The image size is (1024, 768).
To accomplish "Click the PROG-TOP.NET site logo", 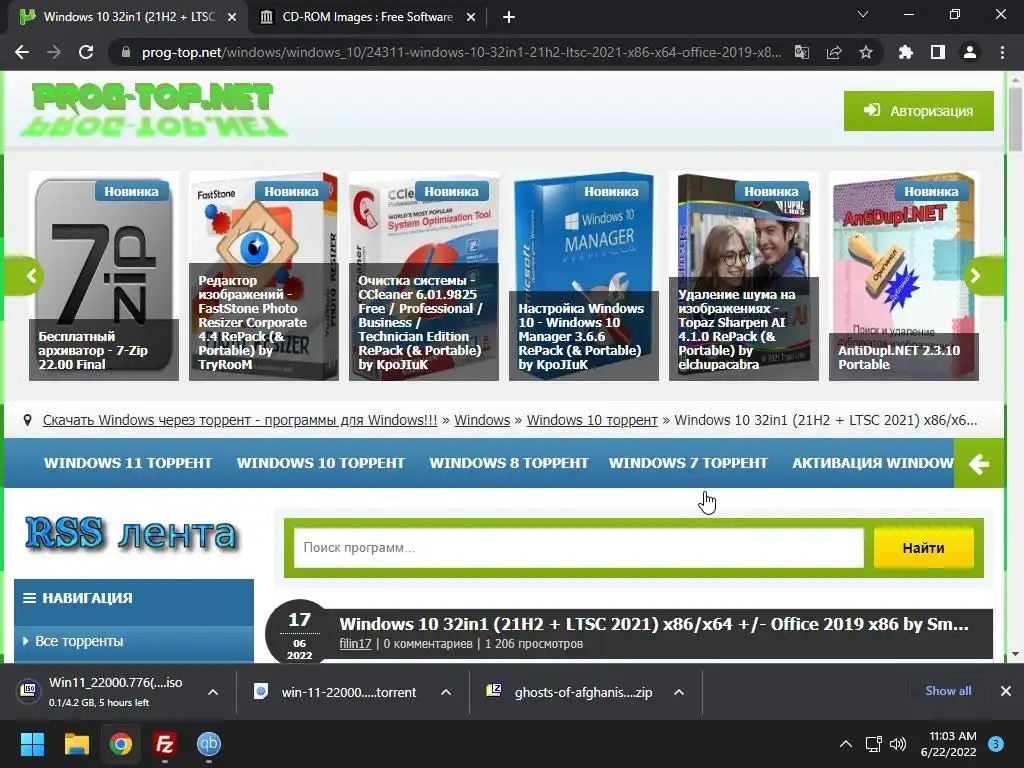I will pyautogui.click(x=153, y=110).
